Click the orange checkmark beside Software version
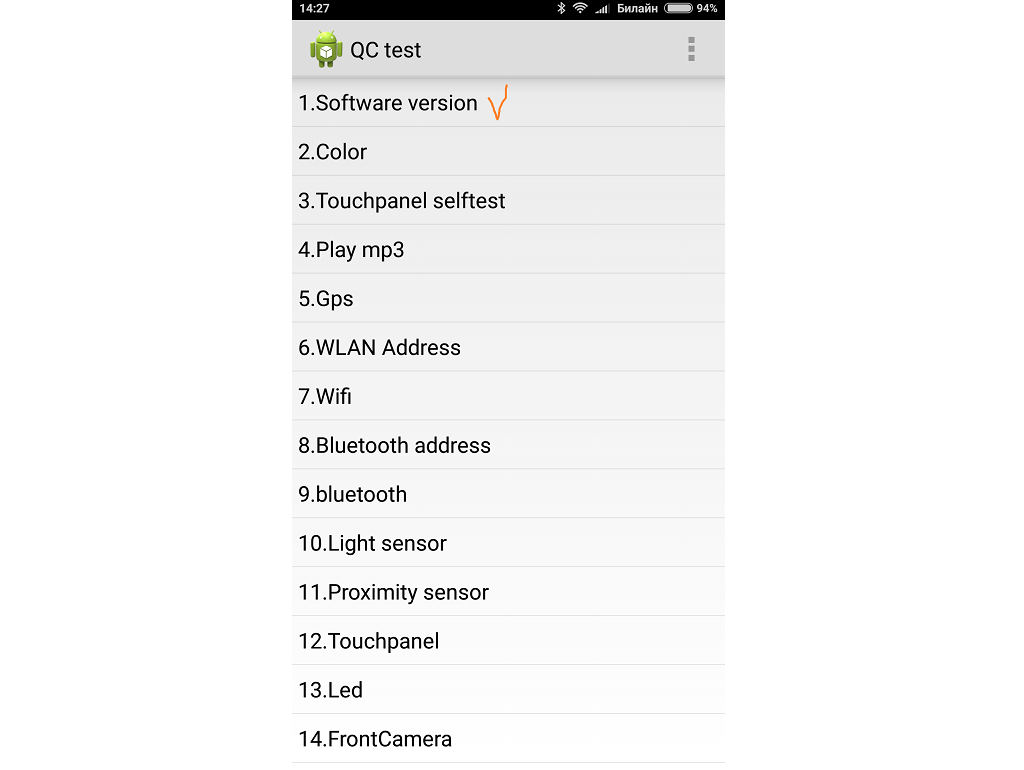The width and height of the screenshot is (1024, 770). click(498, 103)
